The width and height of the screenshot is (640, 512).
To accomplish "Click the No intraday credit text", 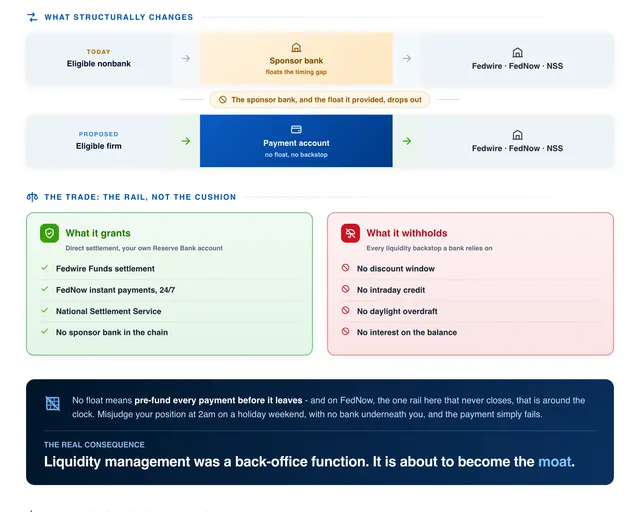I will 391,290.
